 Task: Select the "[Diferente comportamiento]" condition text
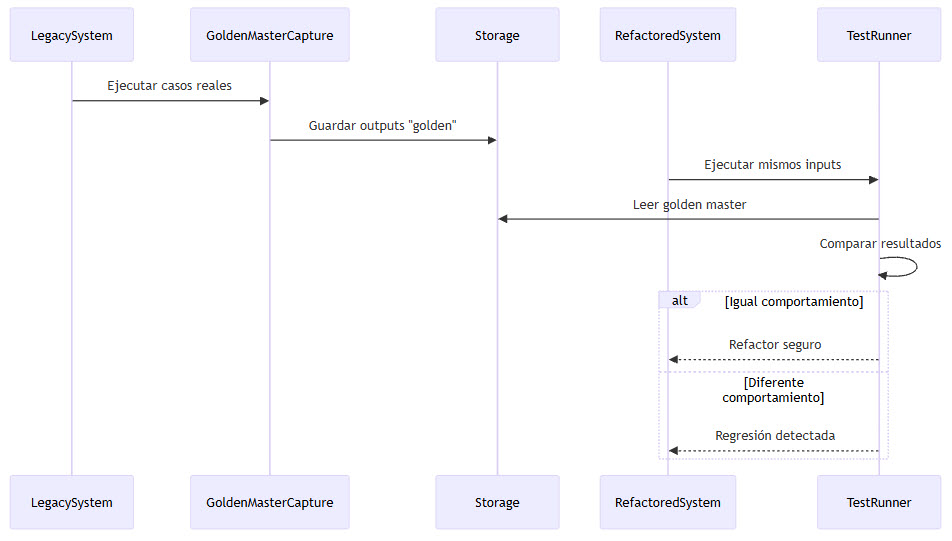click(773, 390)
